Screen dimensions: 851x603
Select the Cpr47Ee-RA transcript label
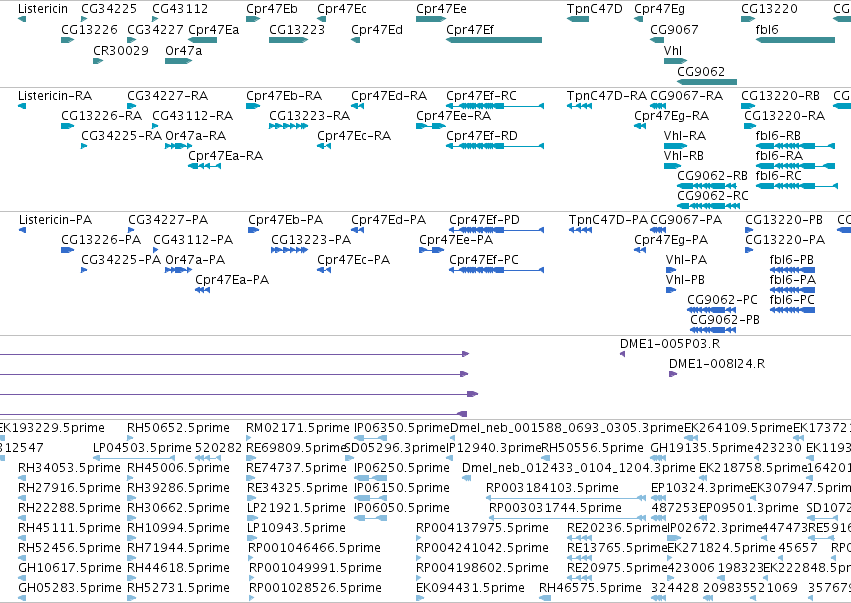pos(453,116)
